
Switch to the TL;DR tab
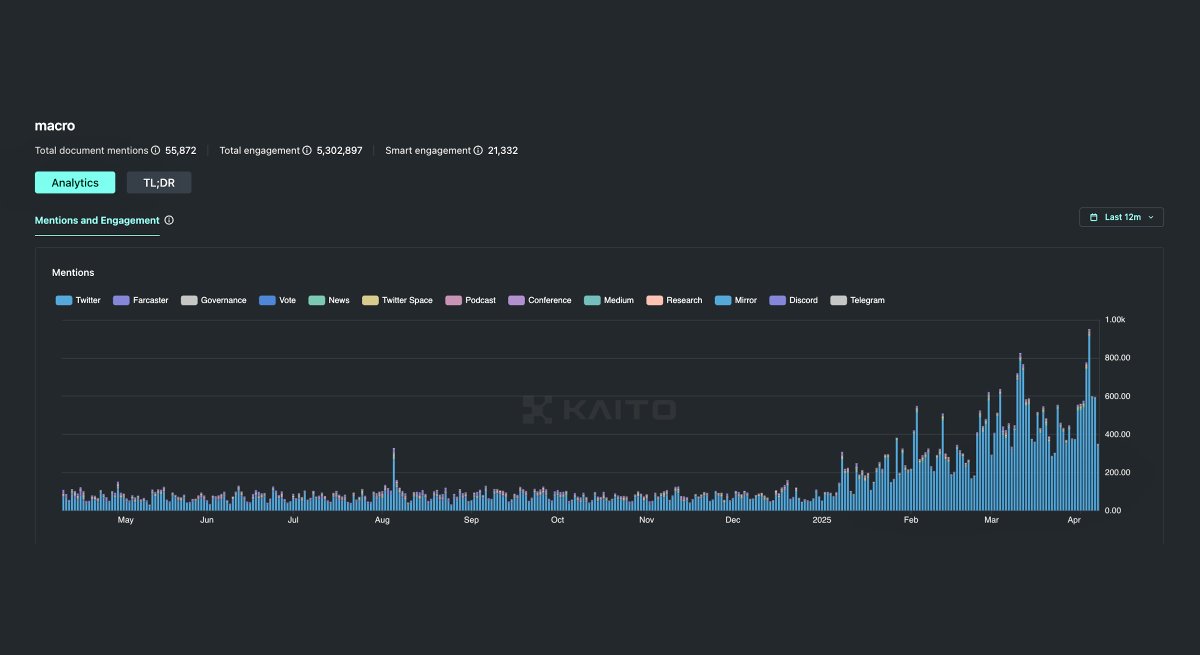pyautogui.click(x=159, y=182)
